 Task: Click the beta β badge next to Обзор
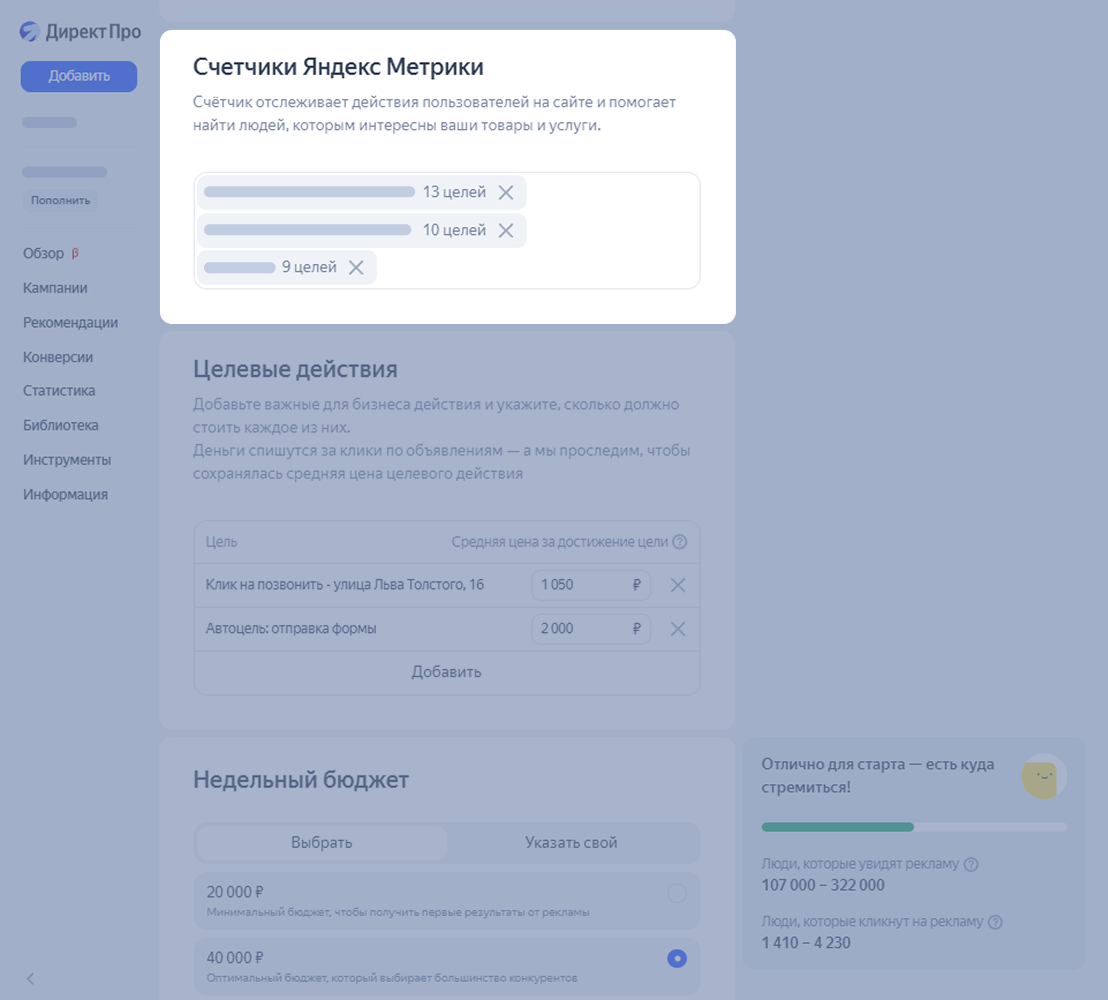coord(75,253)
